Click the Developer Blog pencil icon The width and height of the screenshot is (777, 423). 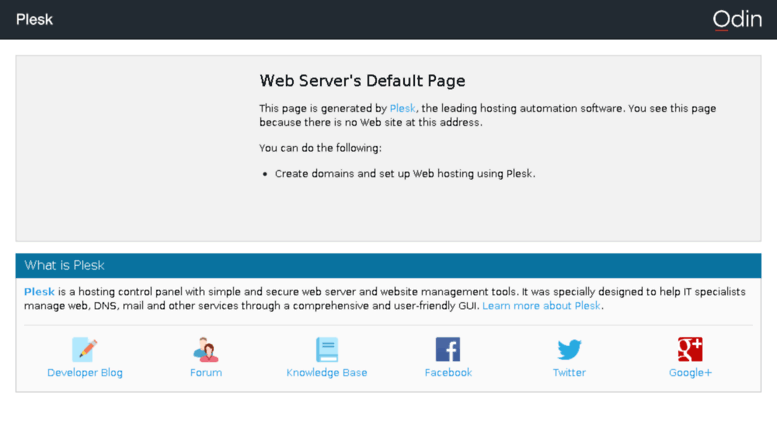point(85,349)
